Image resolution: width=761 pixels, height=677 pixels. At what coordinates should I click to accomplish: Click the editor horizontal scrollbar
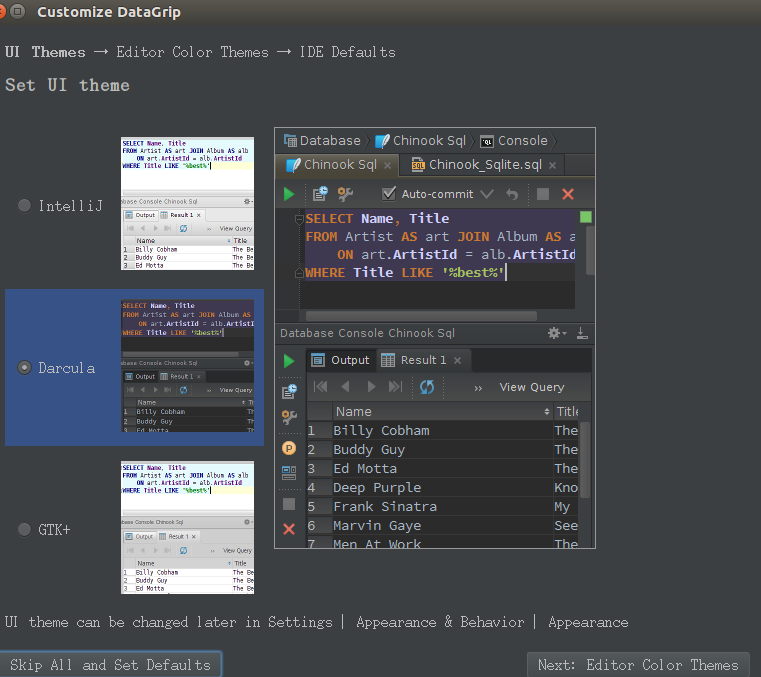421,316
